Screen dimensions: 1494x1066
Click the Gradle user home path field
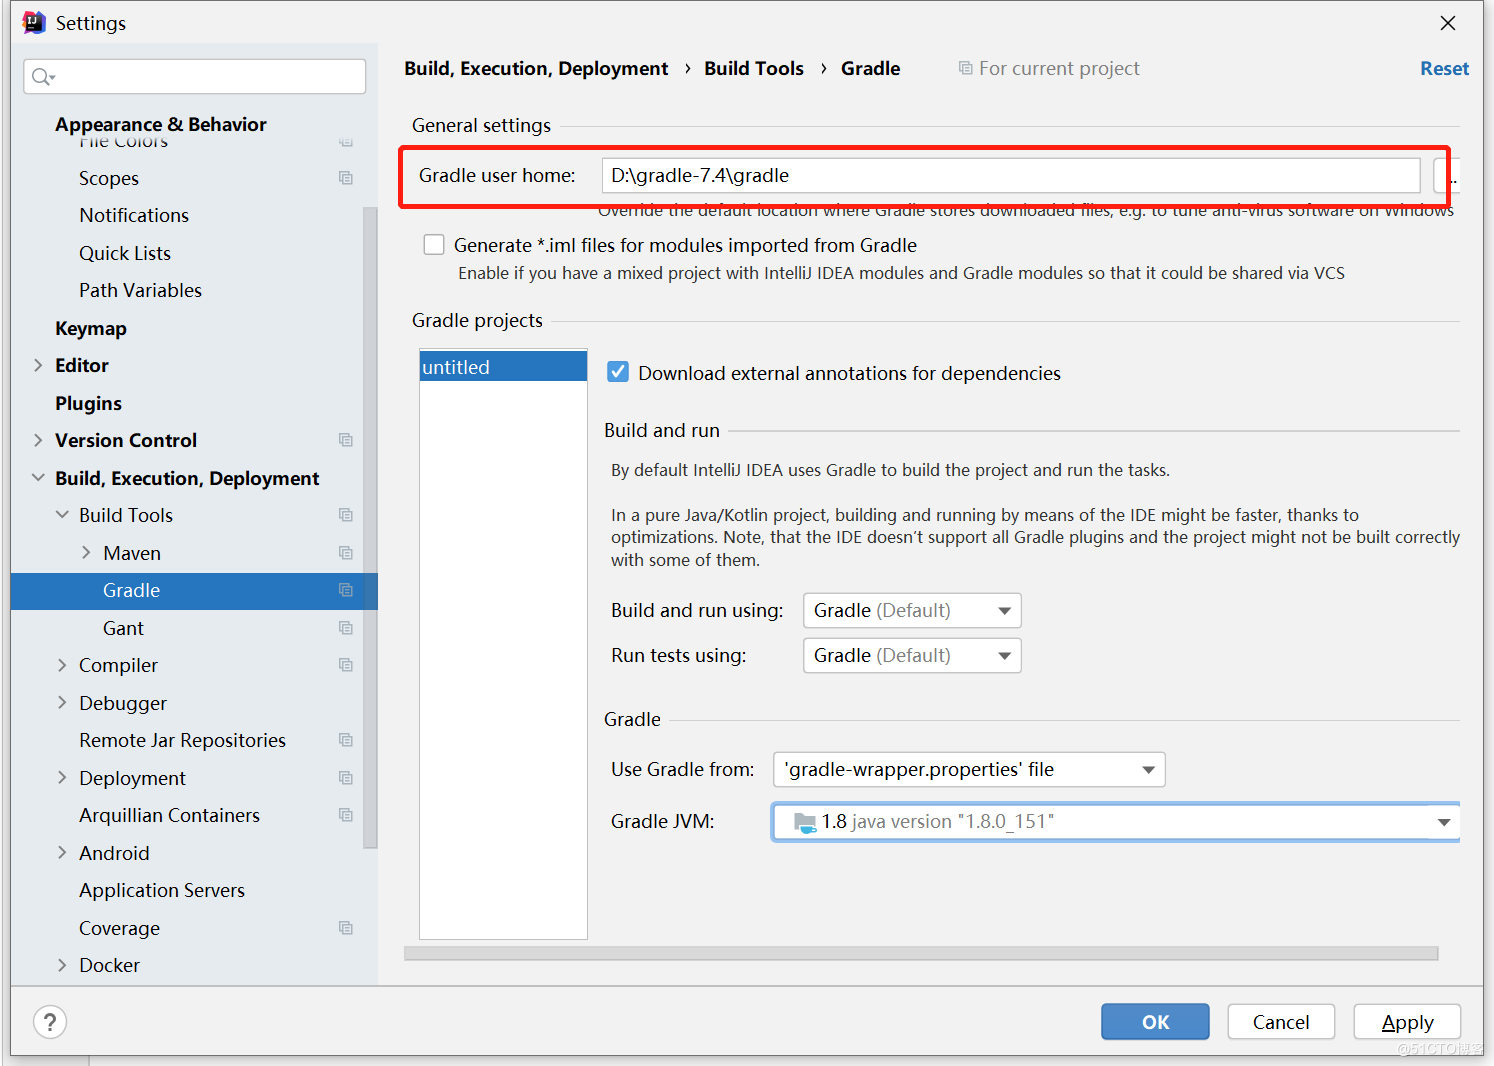coord(1010,176)
